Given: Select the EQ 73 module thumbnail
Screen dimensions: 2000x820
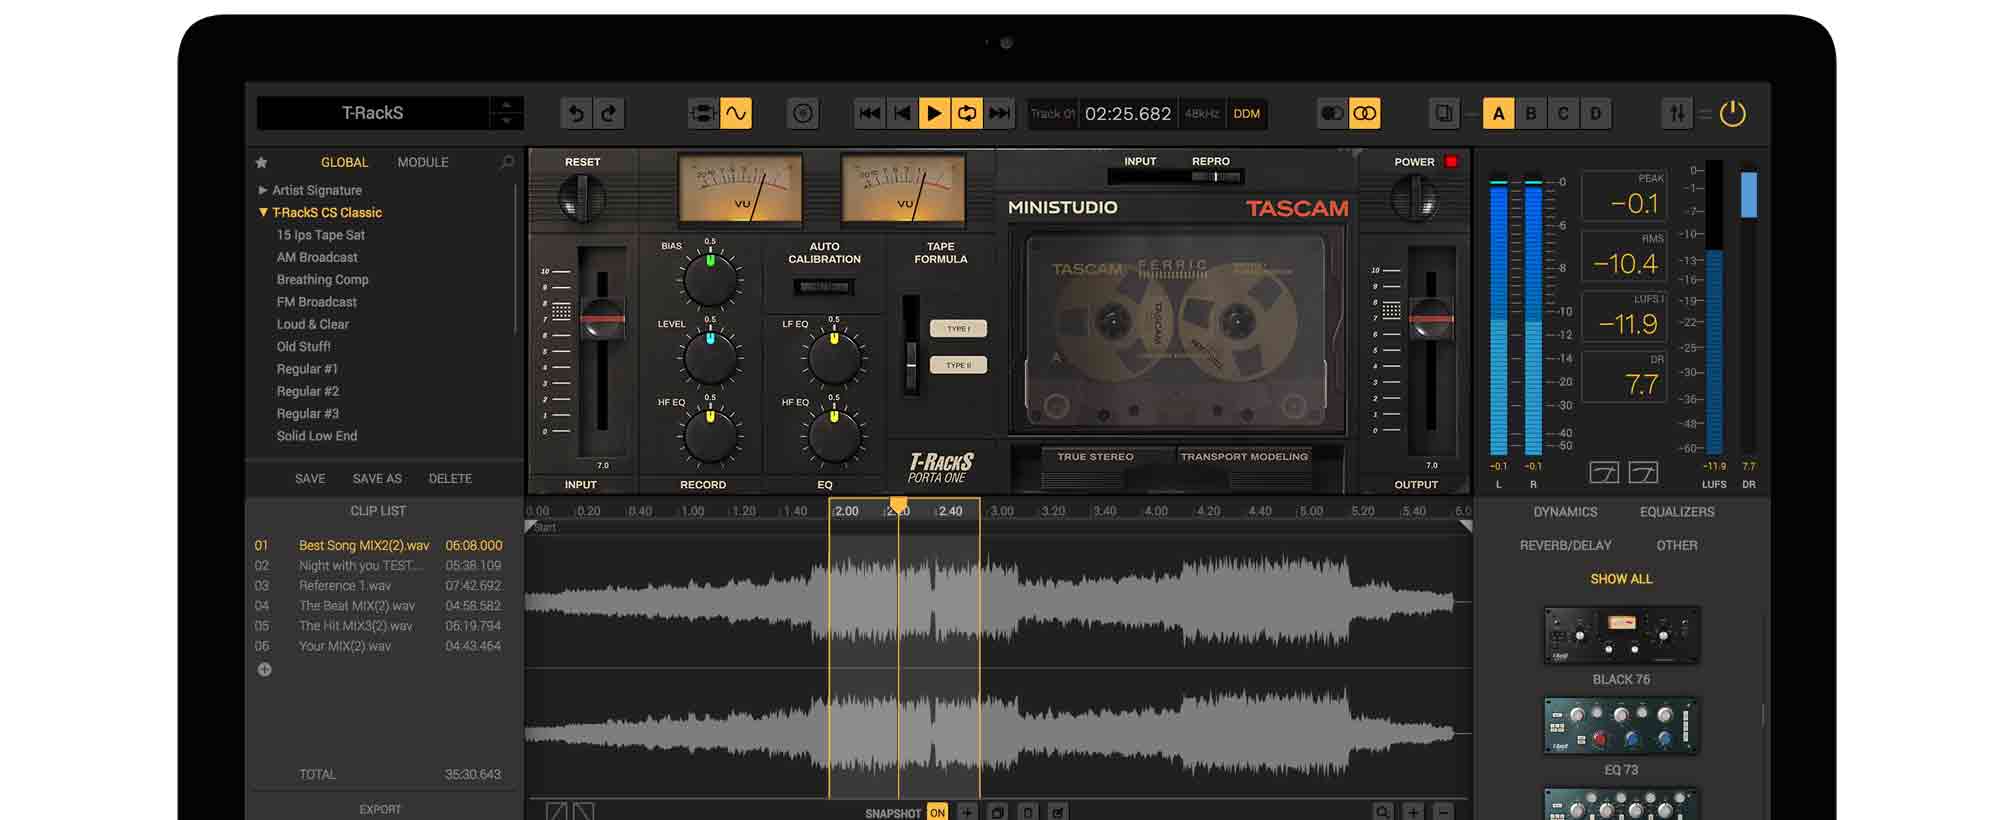Looking at the screenshot, I should (x=1621, y=726).
